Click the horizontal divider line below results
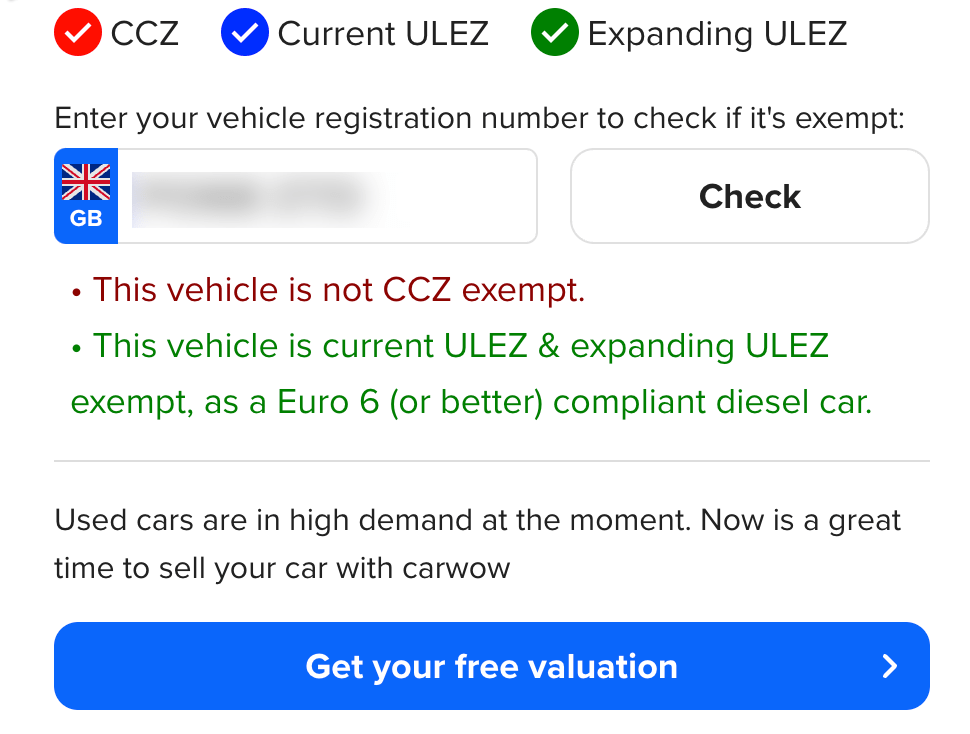970x734 pixels. 491,461
